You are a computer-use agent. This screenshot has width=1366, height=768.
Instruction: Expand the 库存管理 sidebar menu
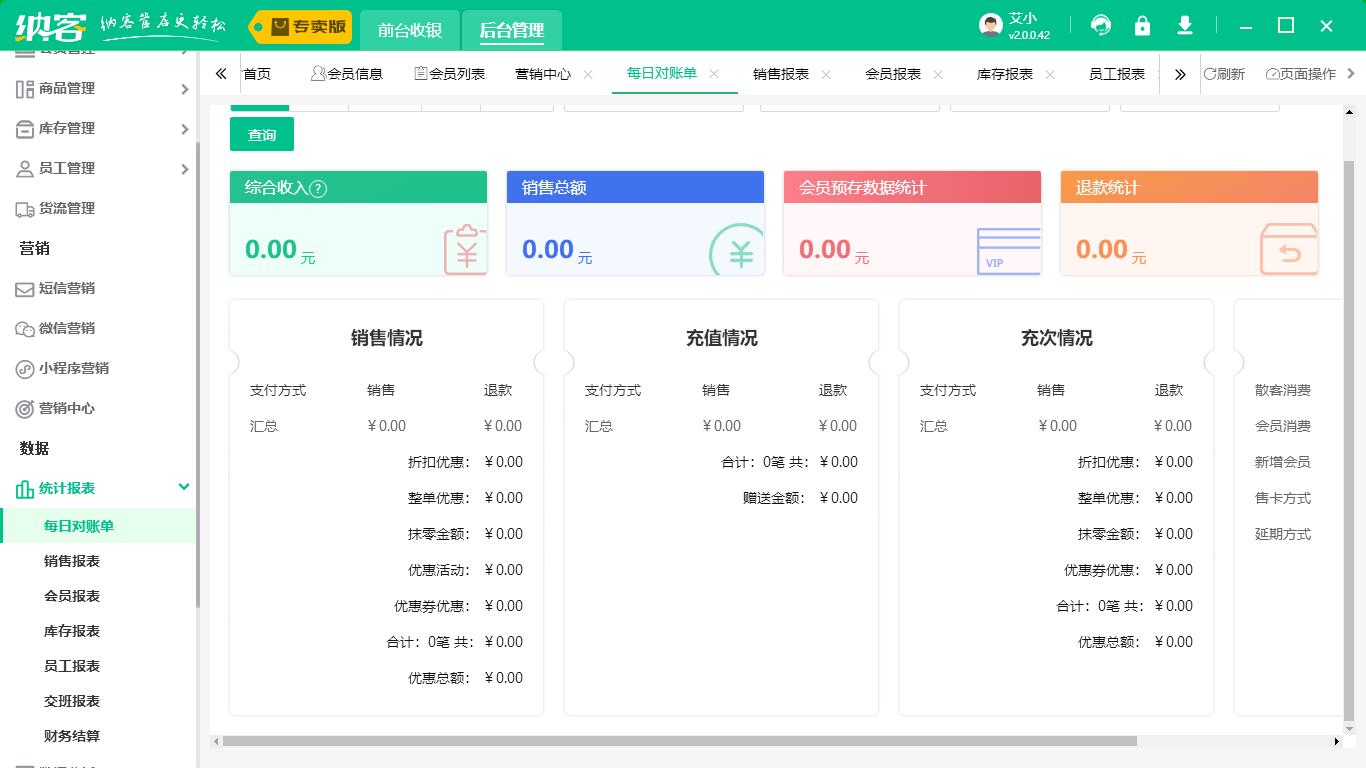click(x=64, y=128)
